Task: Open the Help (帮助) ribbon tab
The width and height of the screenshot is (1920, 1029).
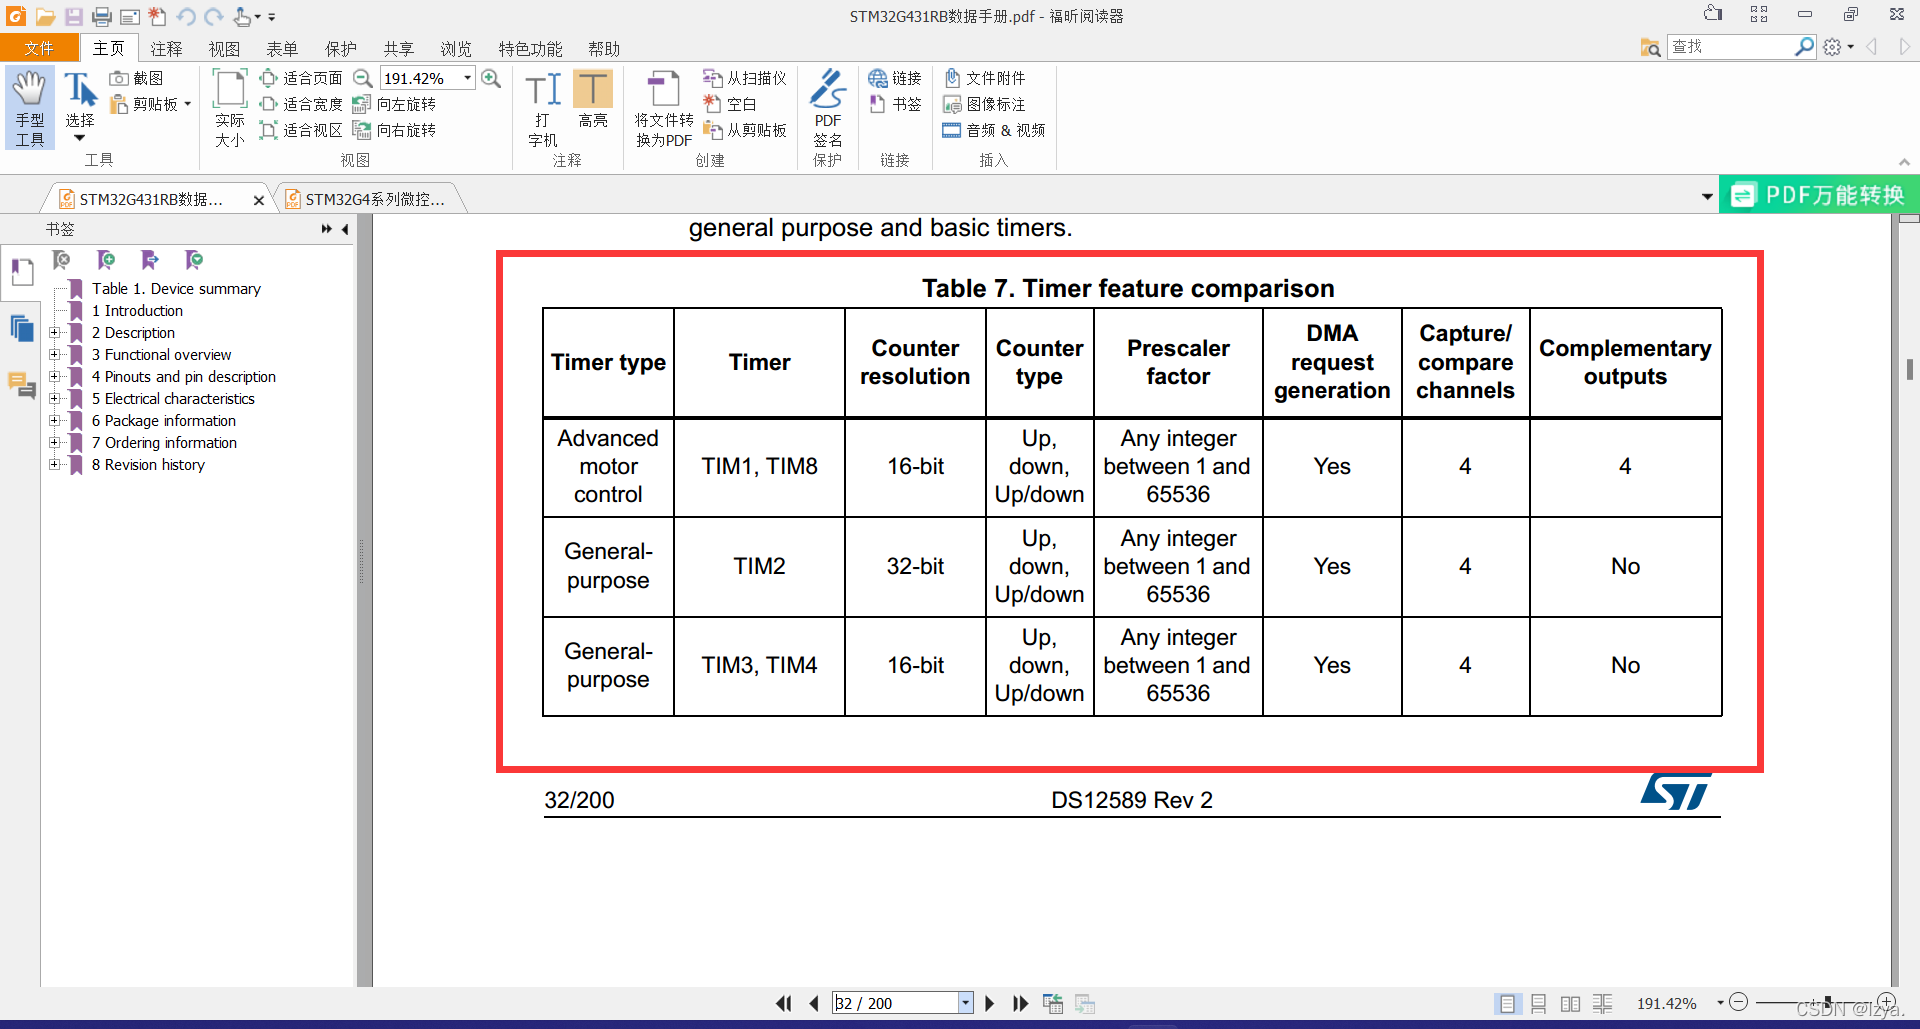Action: (604, 48)
